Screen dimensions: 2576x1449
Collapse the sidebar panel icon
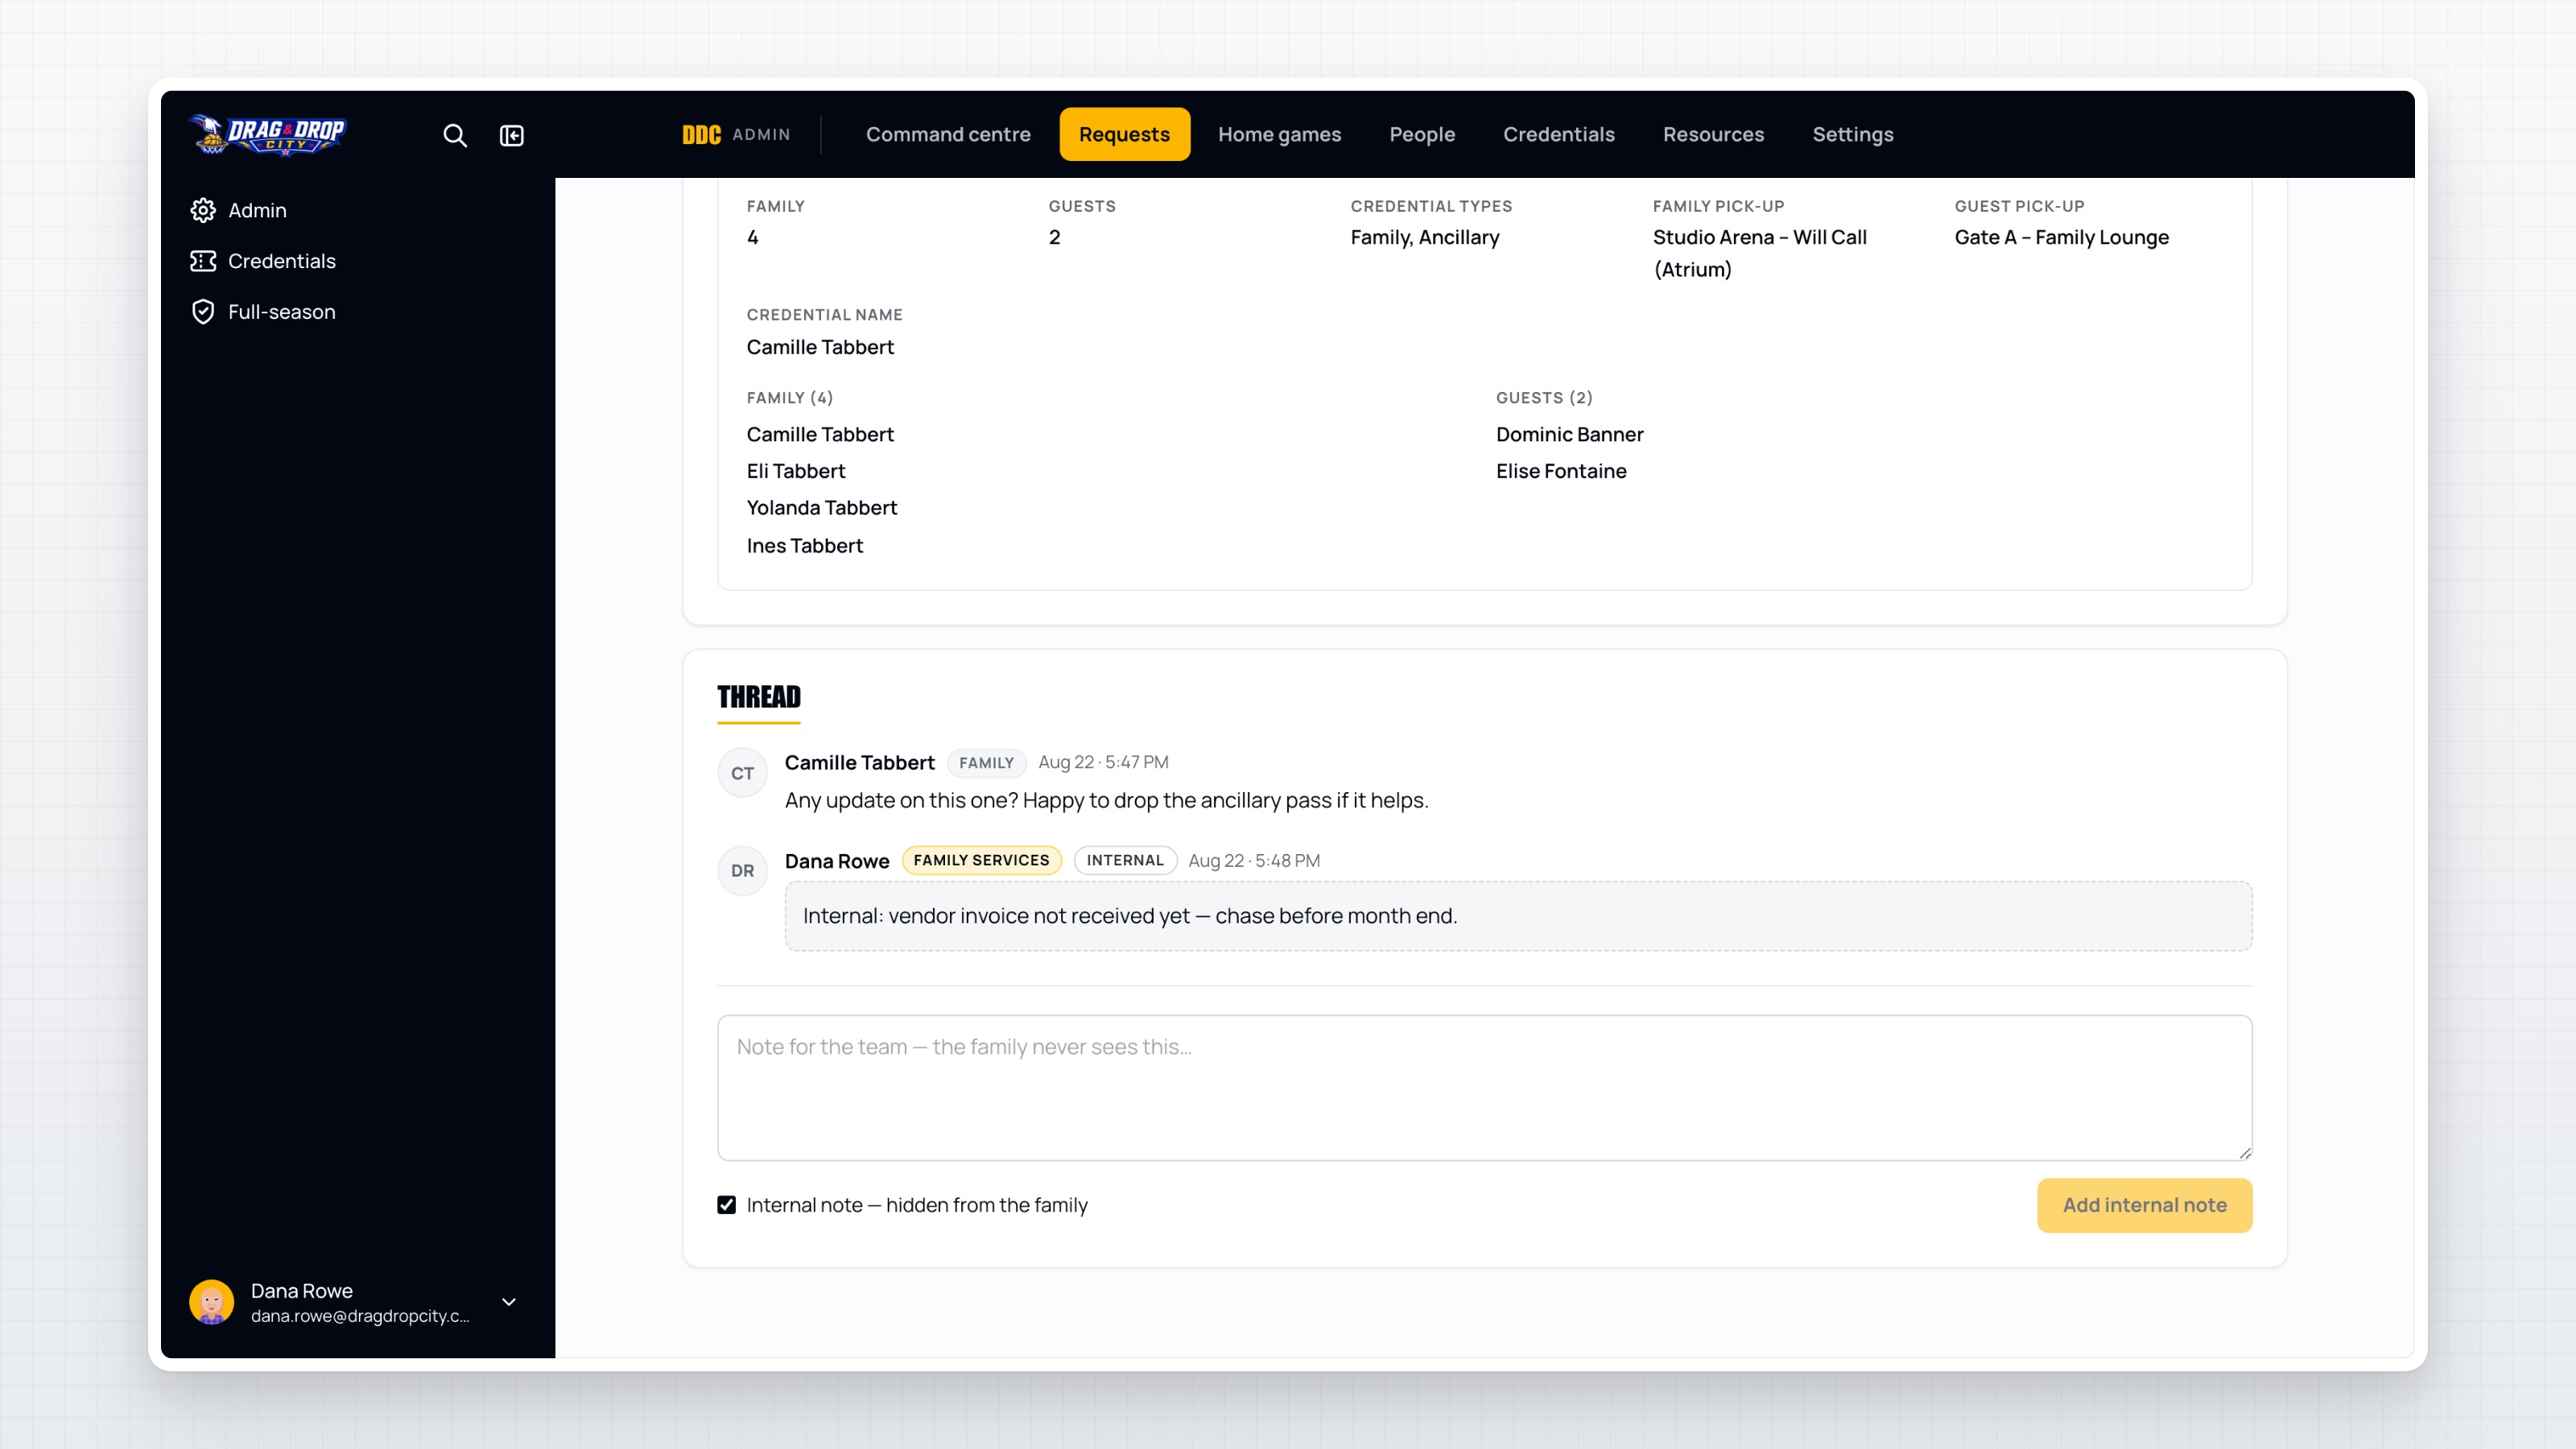point(511,135)
